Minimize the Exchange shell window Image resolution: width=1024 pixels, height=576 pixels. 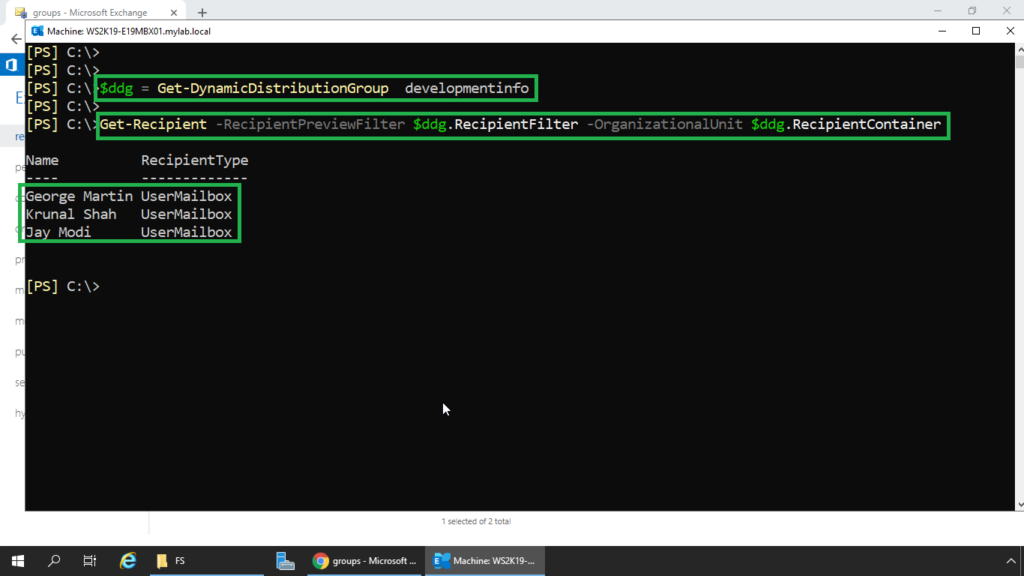coord(942,31)
